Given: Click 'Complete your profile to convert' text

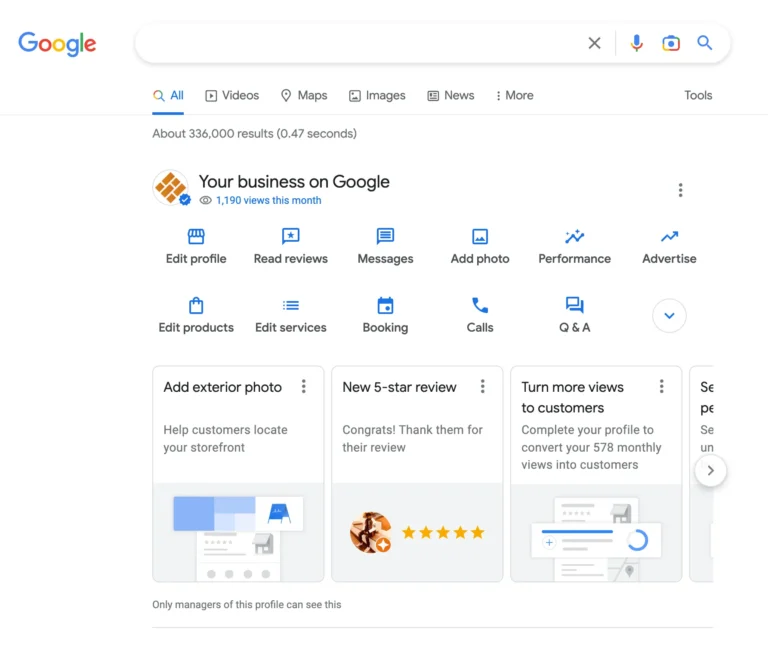Looking at the screenshot, I should click(591, 447).
